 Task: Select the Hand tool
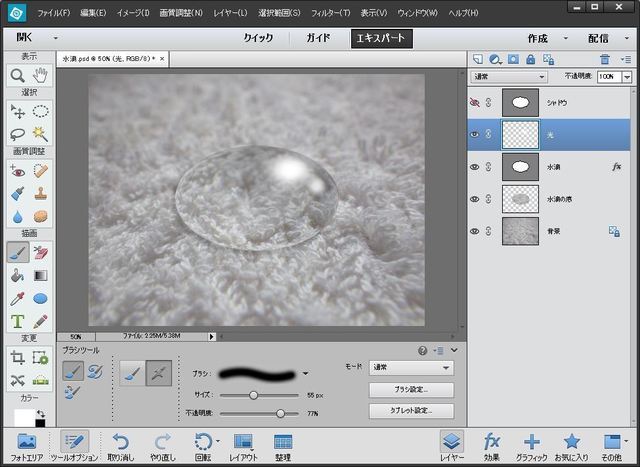41,75
